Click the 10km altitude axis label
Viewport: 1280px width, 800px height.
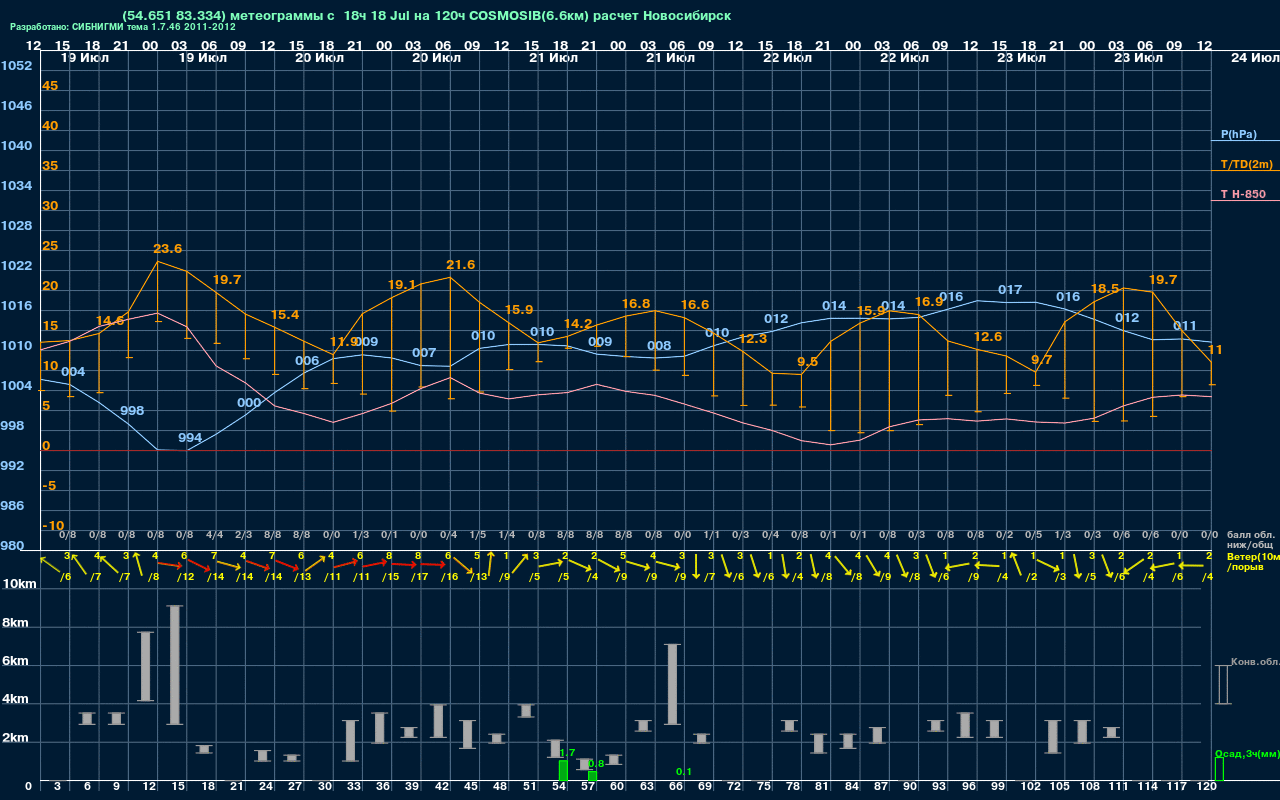17,584
